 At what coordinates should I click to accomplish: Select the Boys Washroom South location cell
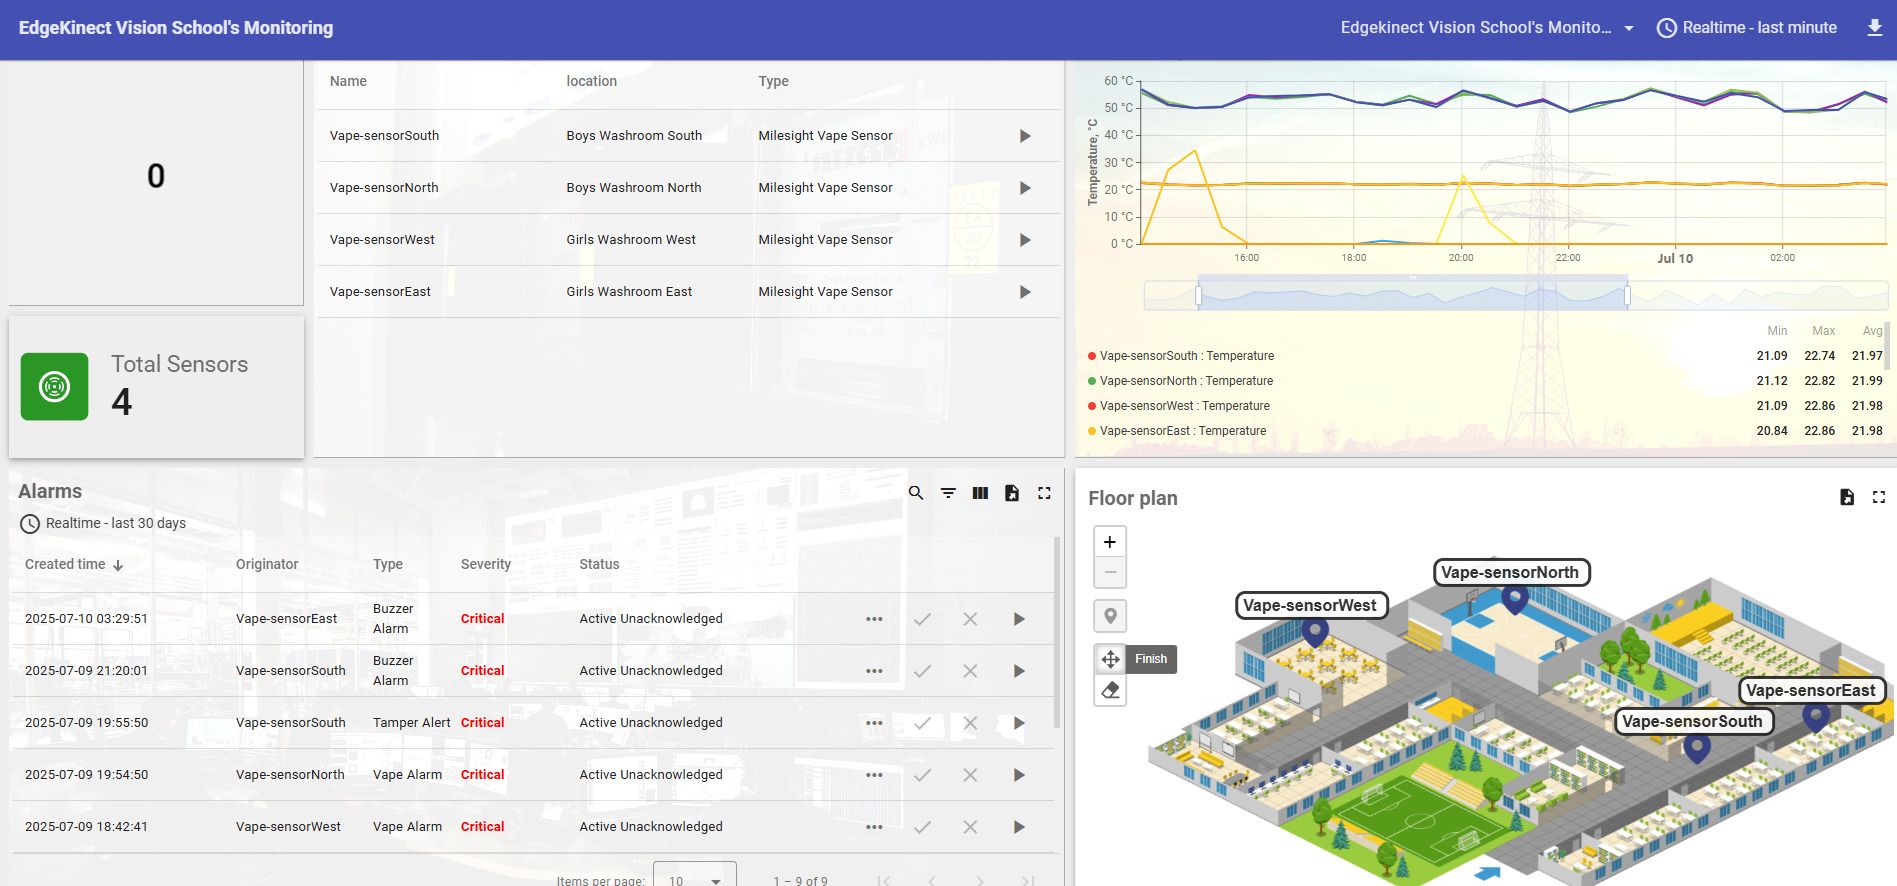tap(634, 136)
